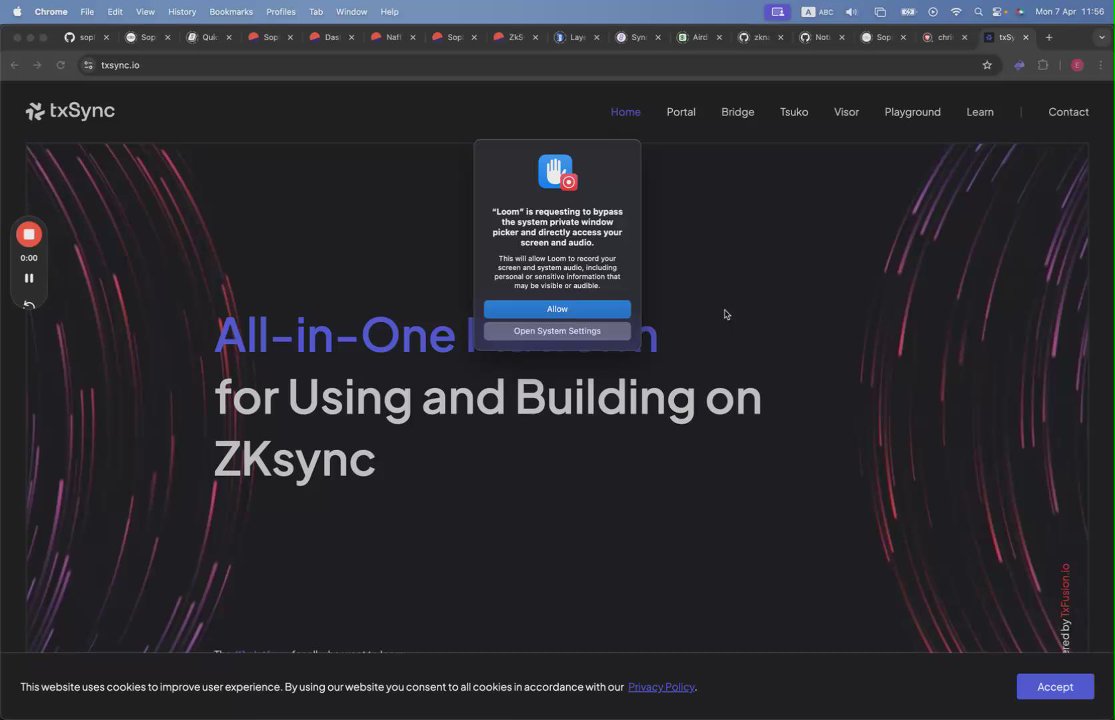Open Chrome's File menu
1115x720 pixels.
[87, 11]
